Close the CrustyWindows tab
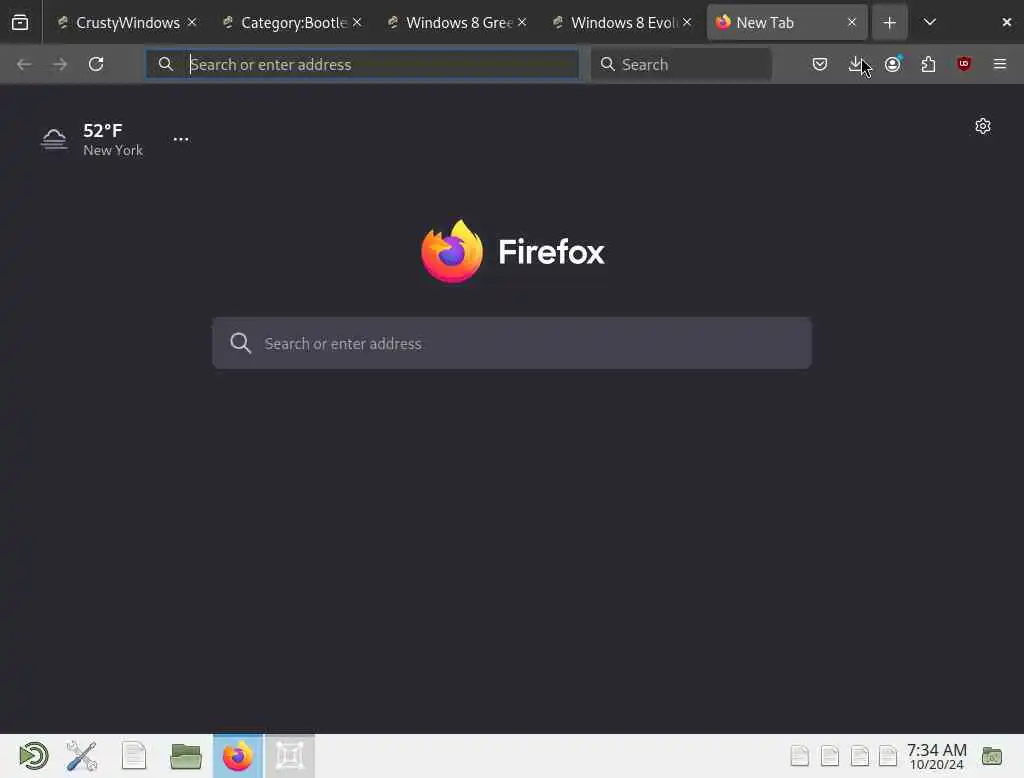 (x=192, y=22)
